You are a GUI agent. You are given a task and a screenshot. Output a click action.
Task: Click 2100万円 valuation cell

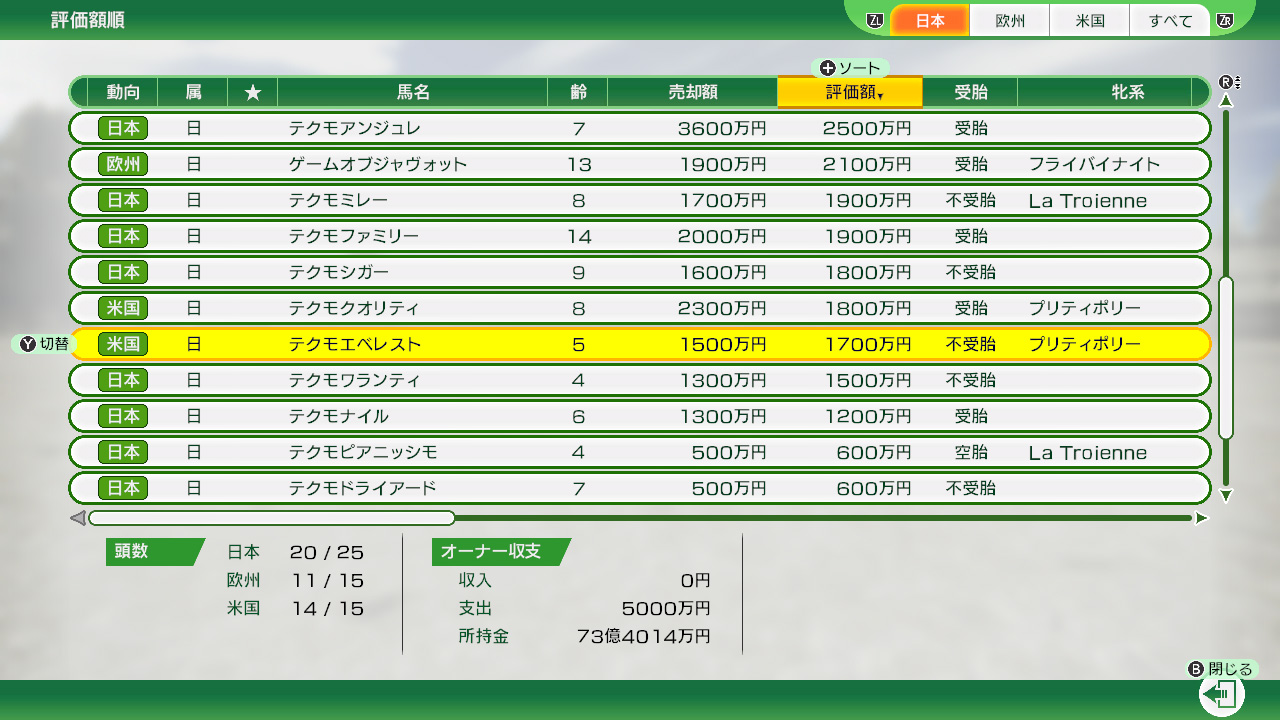pos(867,164)
